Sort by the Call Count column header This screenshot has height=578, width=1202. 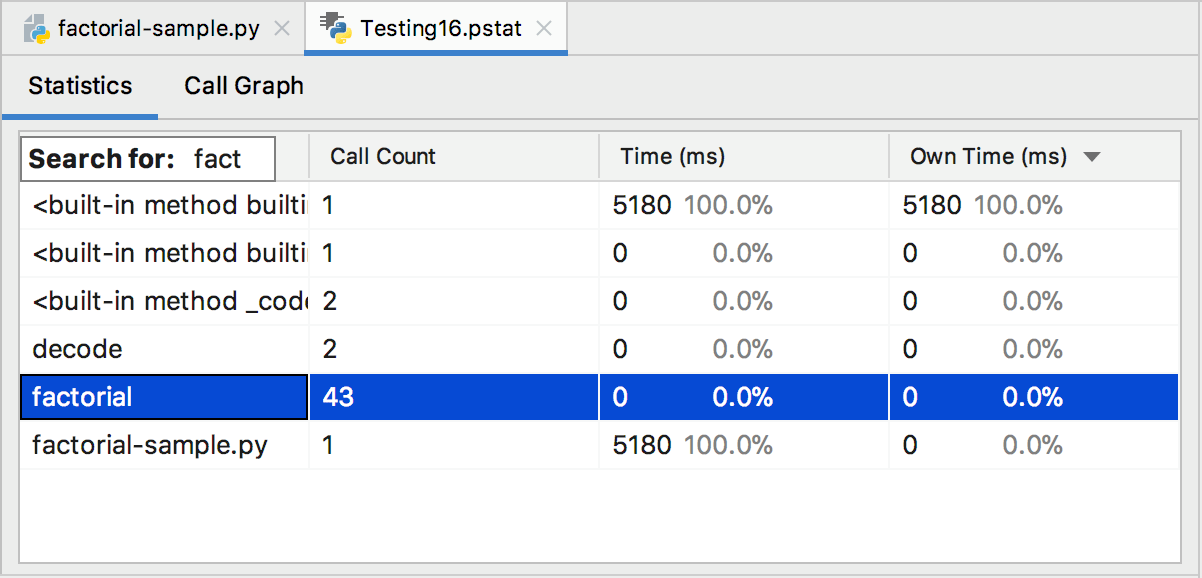coord(383,157)
